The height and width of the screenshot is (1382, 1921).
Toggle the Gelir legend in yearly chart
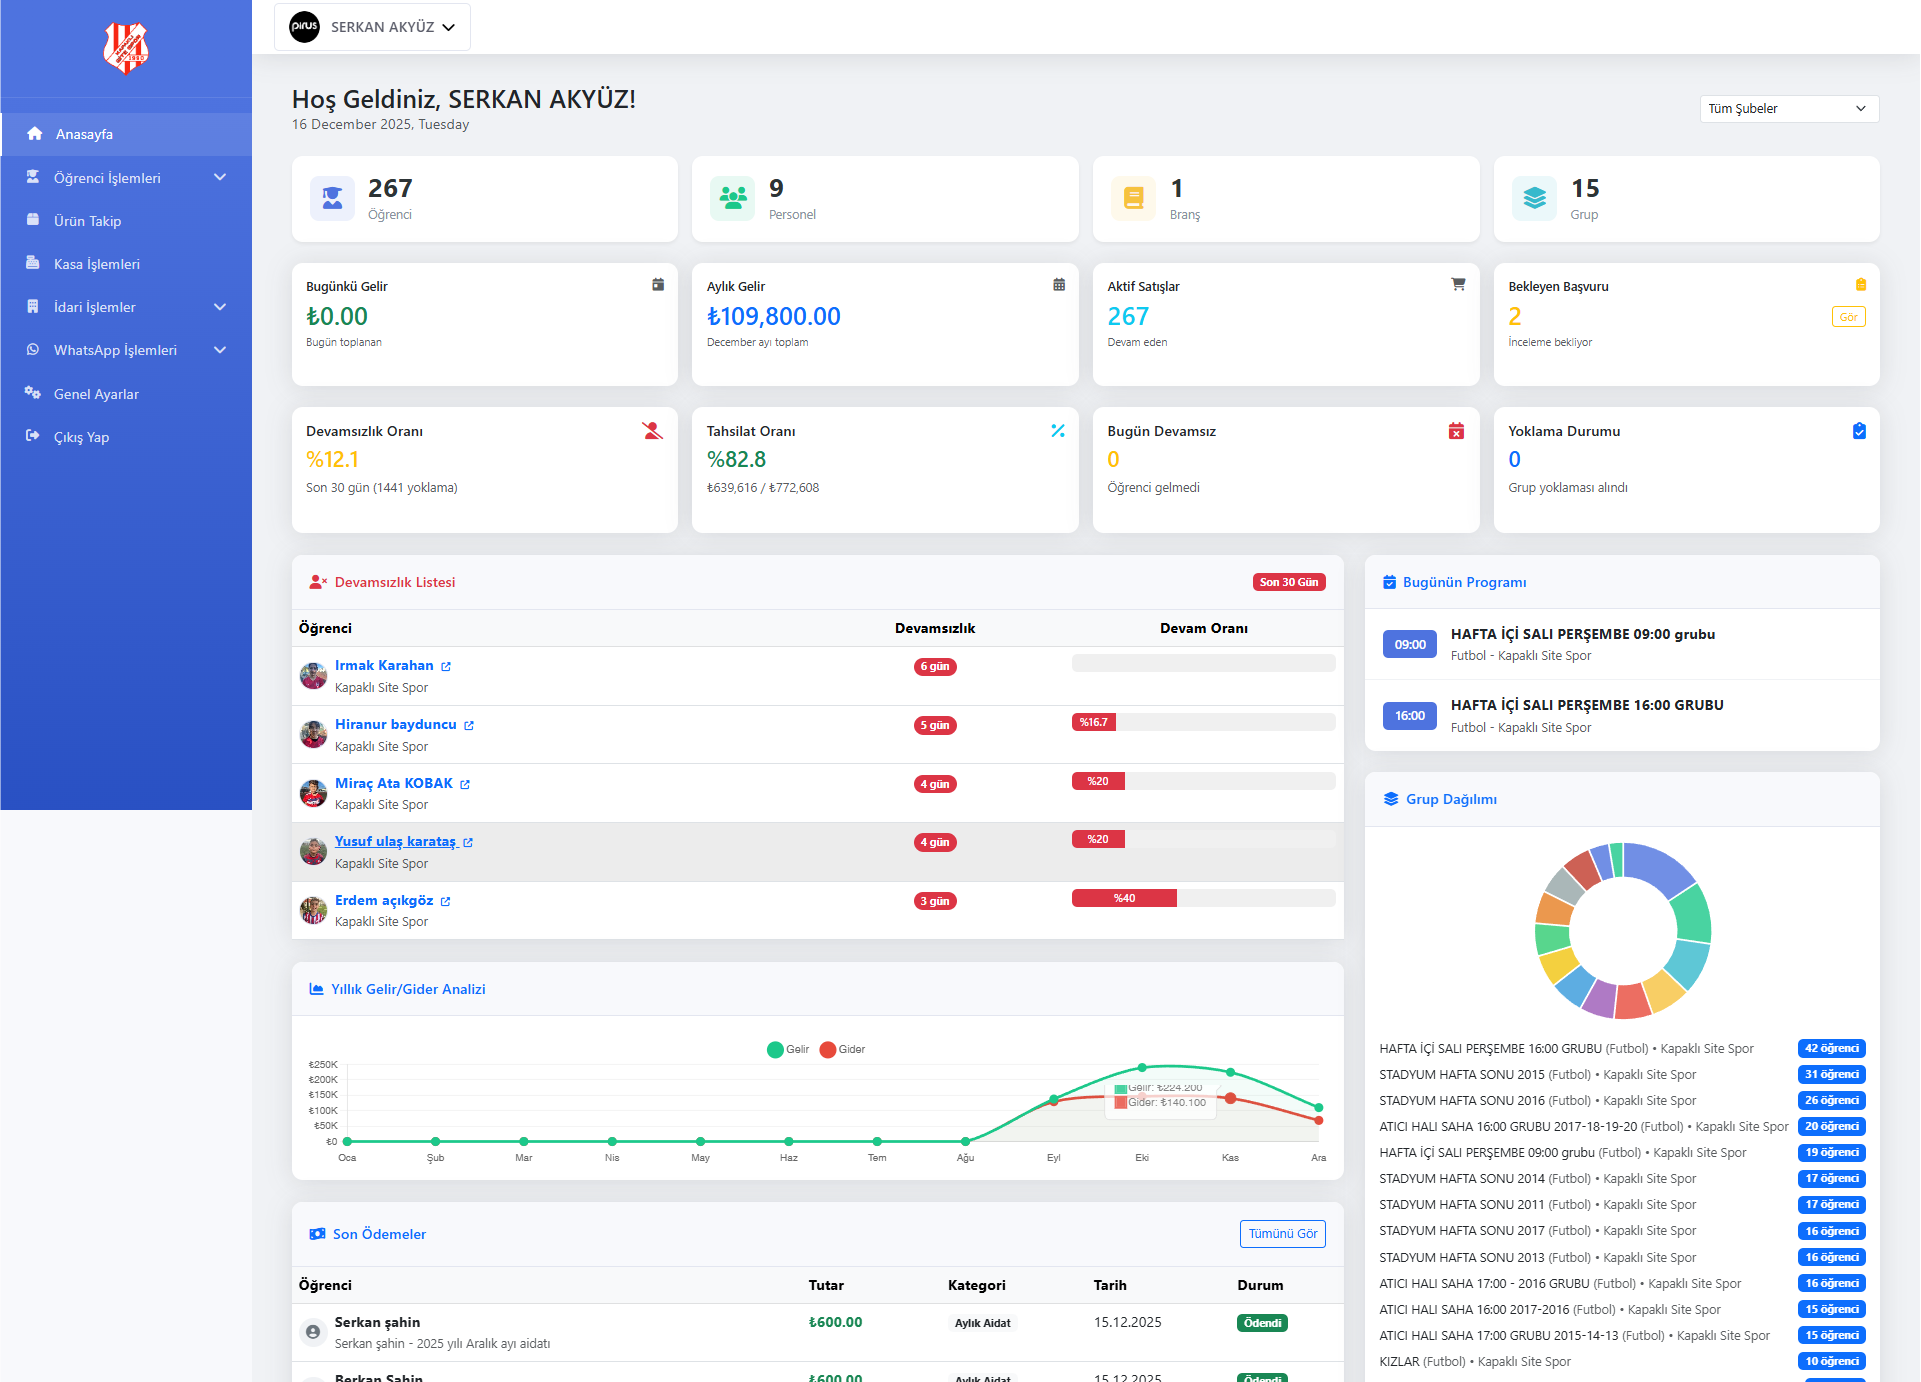click(788, 1050)
